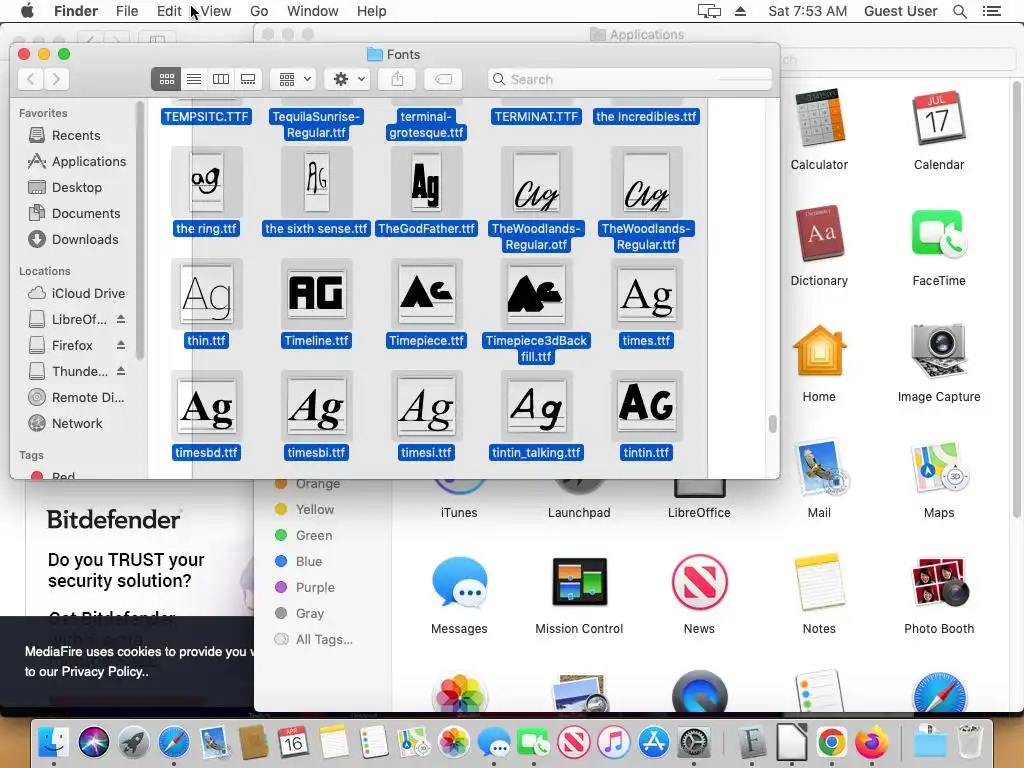
Task: Select times.ttf font icon
Action: click(x=647, y=295)
